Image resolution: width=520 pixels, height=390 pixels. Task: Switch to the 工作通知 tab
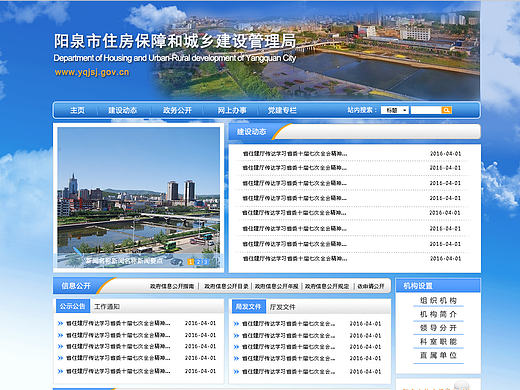click(107, 306)
